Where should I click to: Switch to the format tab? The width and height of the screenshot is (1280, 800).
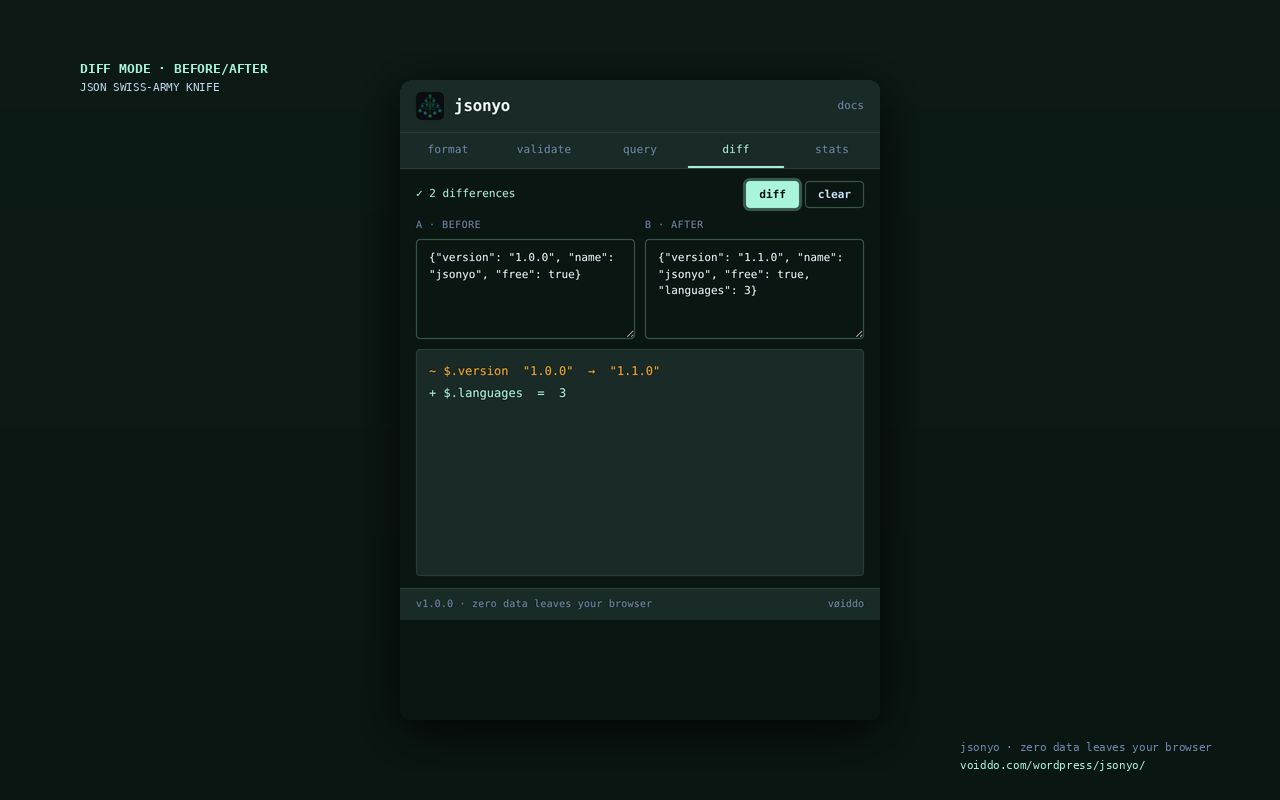coord(448,150)
